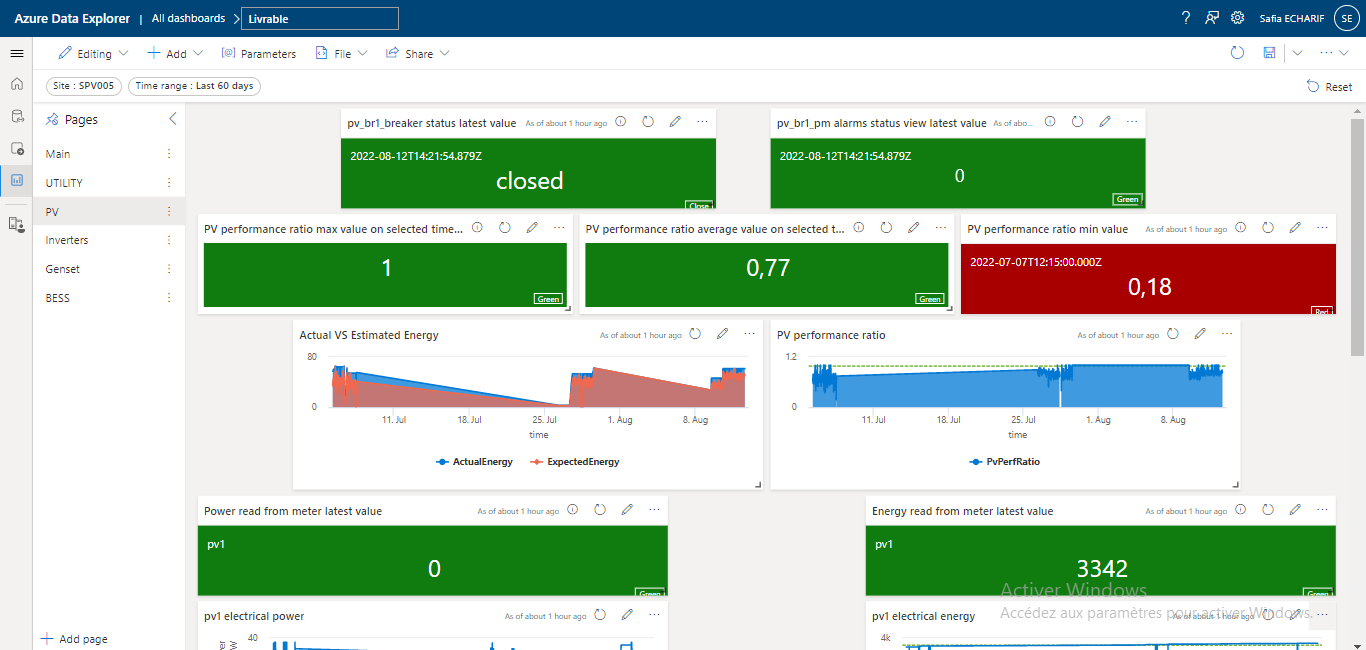Image resolution: width=1366 pixels, height=650 pixels.
Task: Click Add page at bottom
Action: click(x=74, y=639)
